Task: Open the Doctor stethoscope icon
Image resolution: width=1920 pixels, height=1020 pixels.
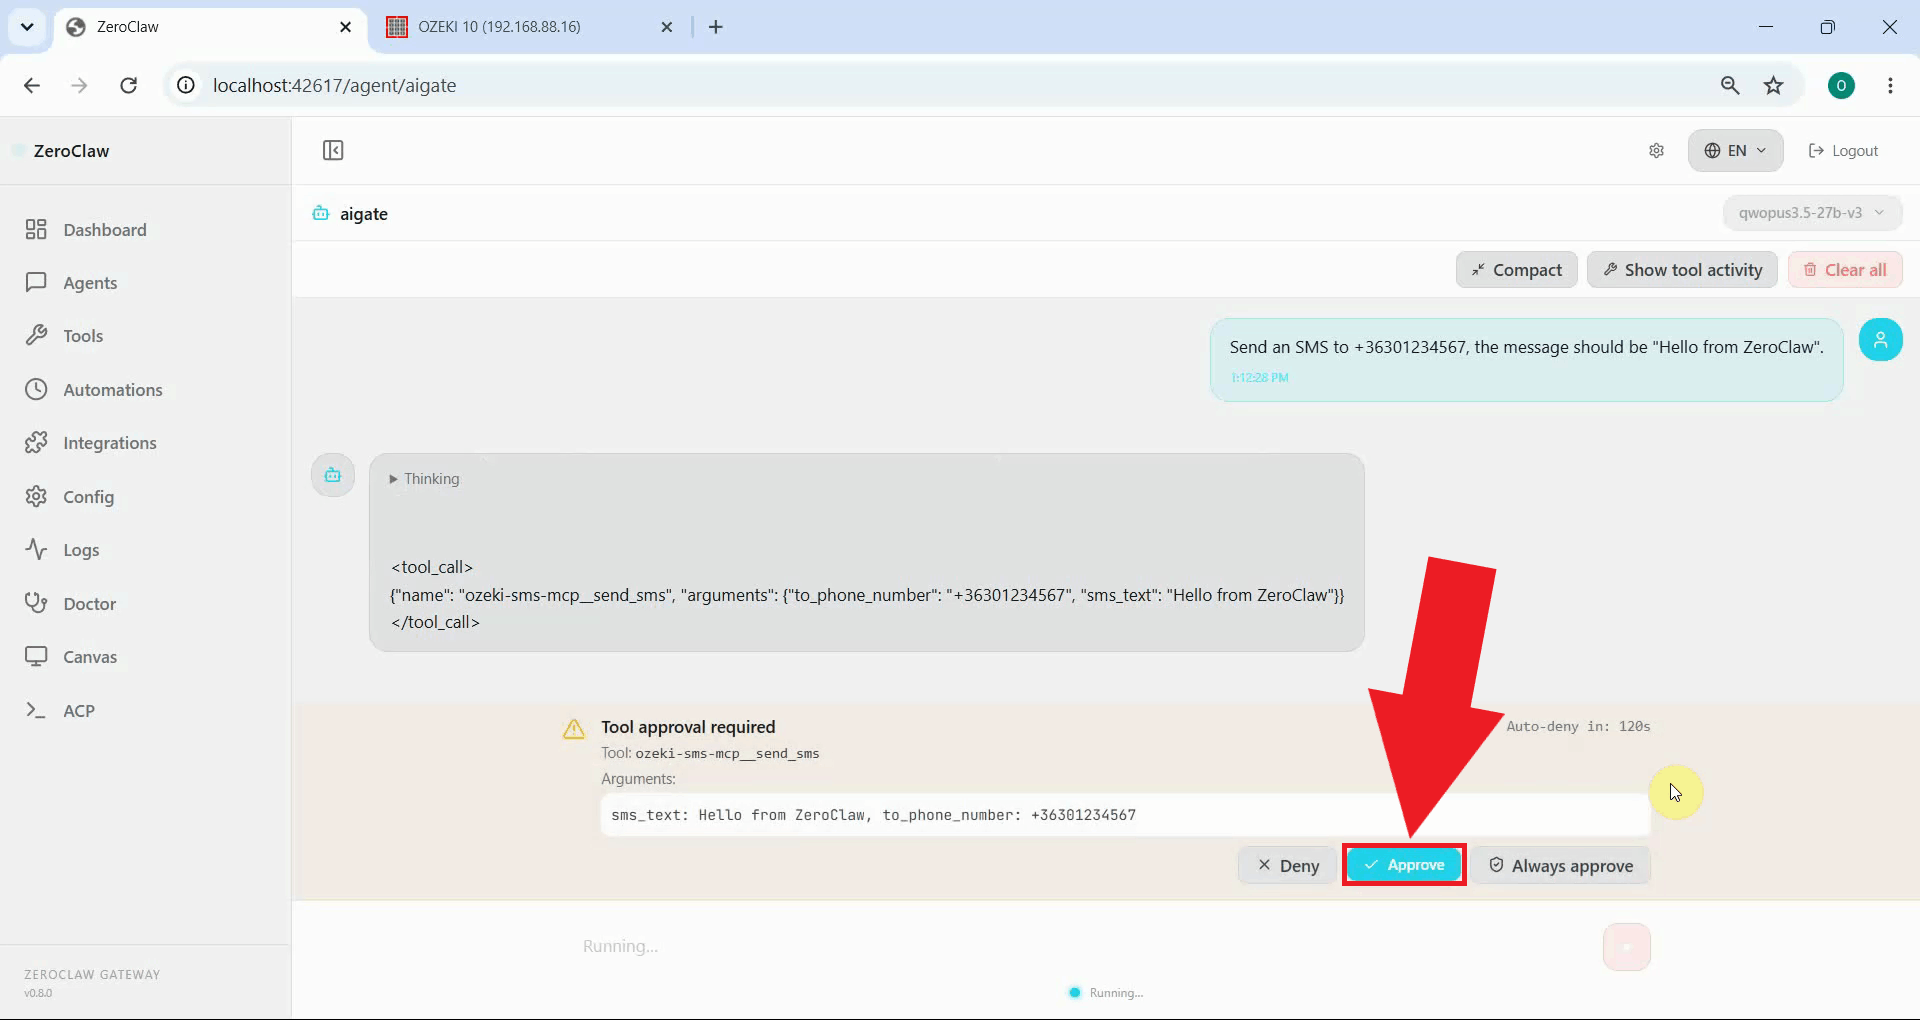Action: coord(36,604)
